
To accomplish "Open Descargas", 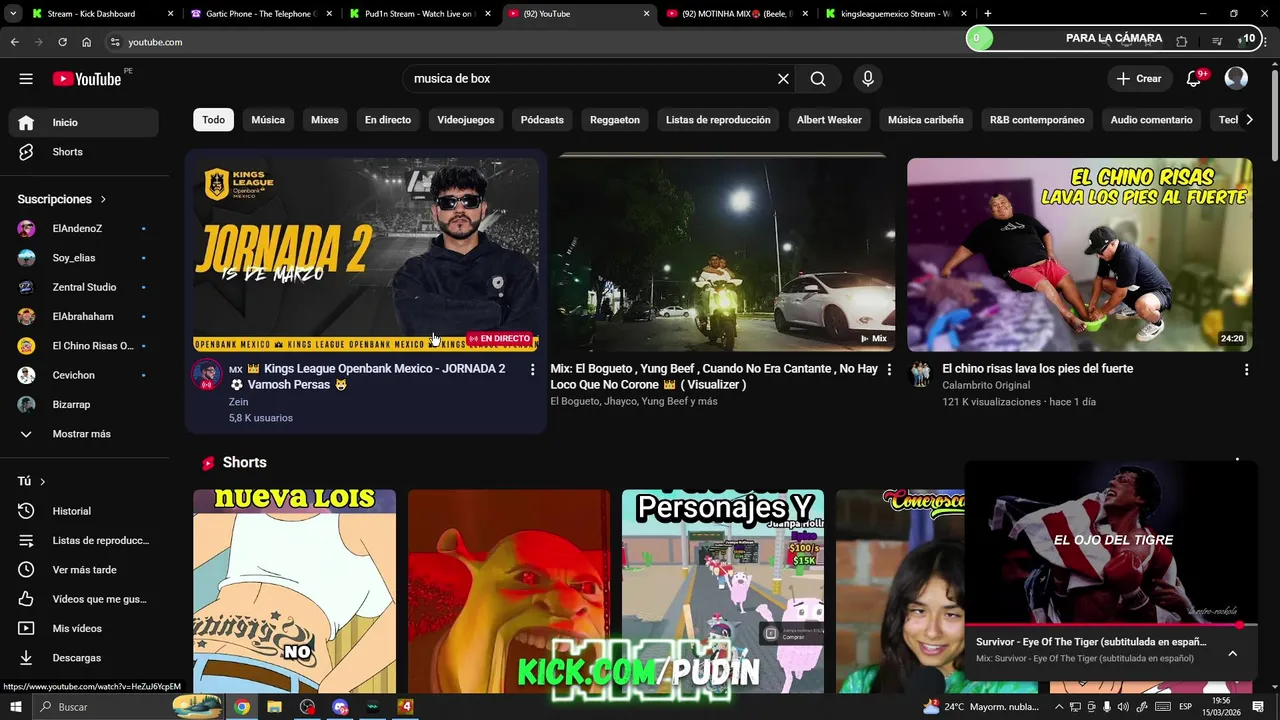I will point(84,658).
